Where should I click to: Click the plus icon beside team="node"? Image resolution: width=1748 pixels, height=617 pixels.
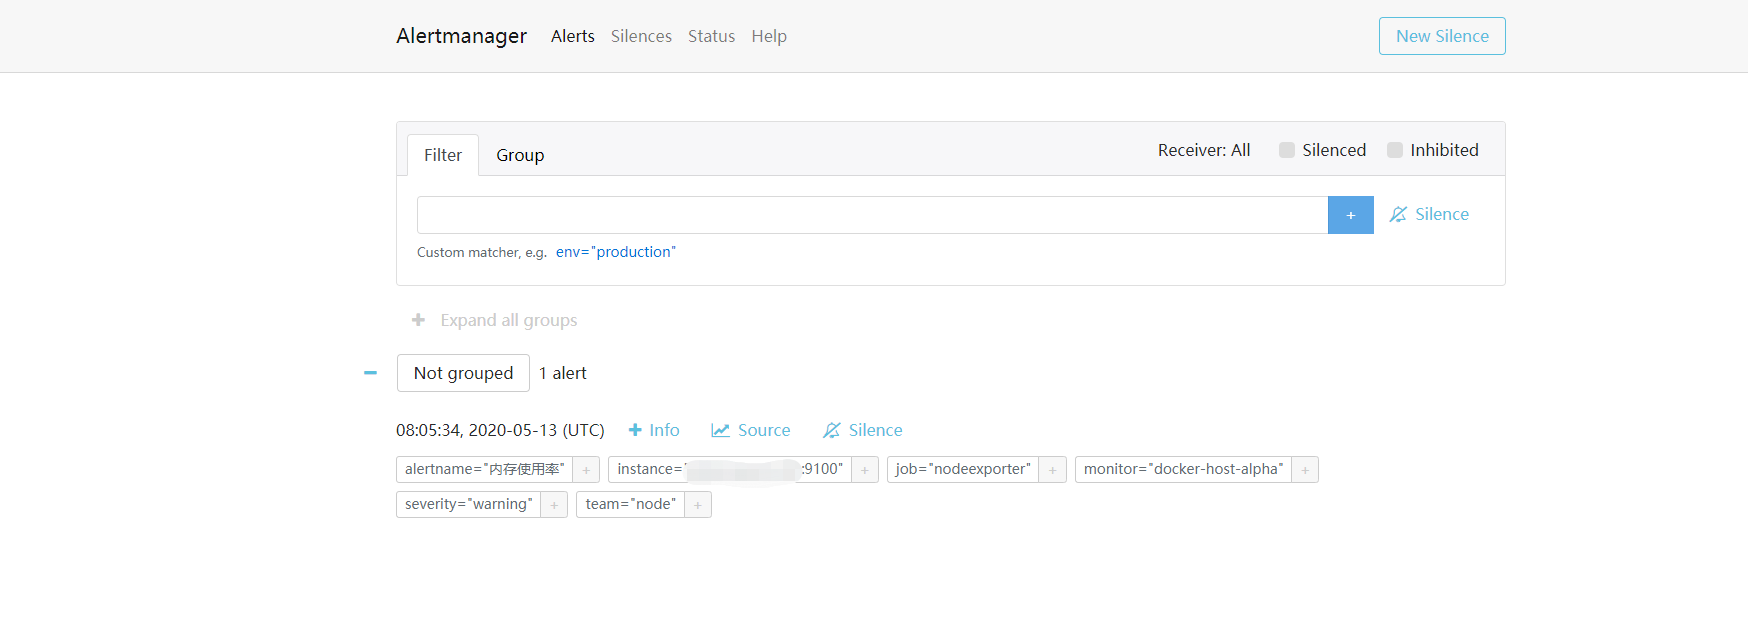click(x=698, y=504)
